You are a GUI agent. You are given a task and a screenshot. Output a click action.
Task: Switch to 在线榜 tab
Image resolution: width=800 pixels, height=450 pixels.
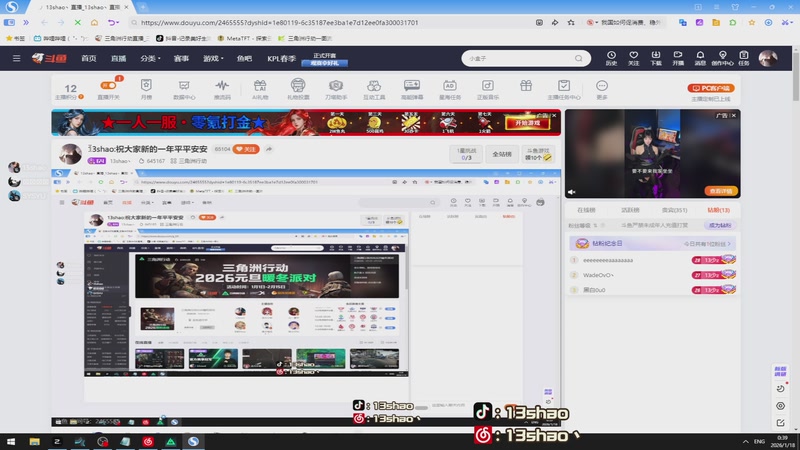coord(586,210)
